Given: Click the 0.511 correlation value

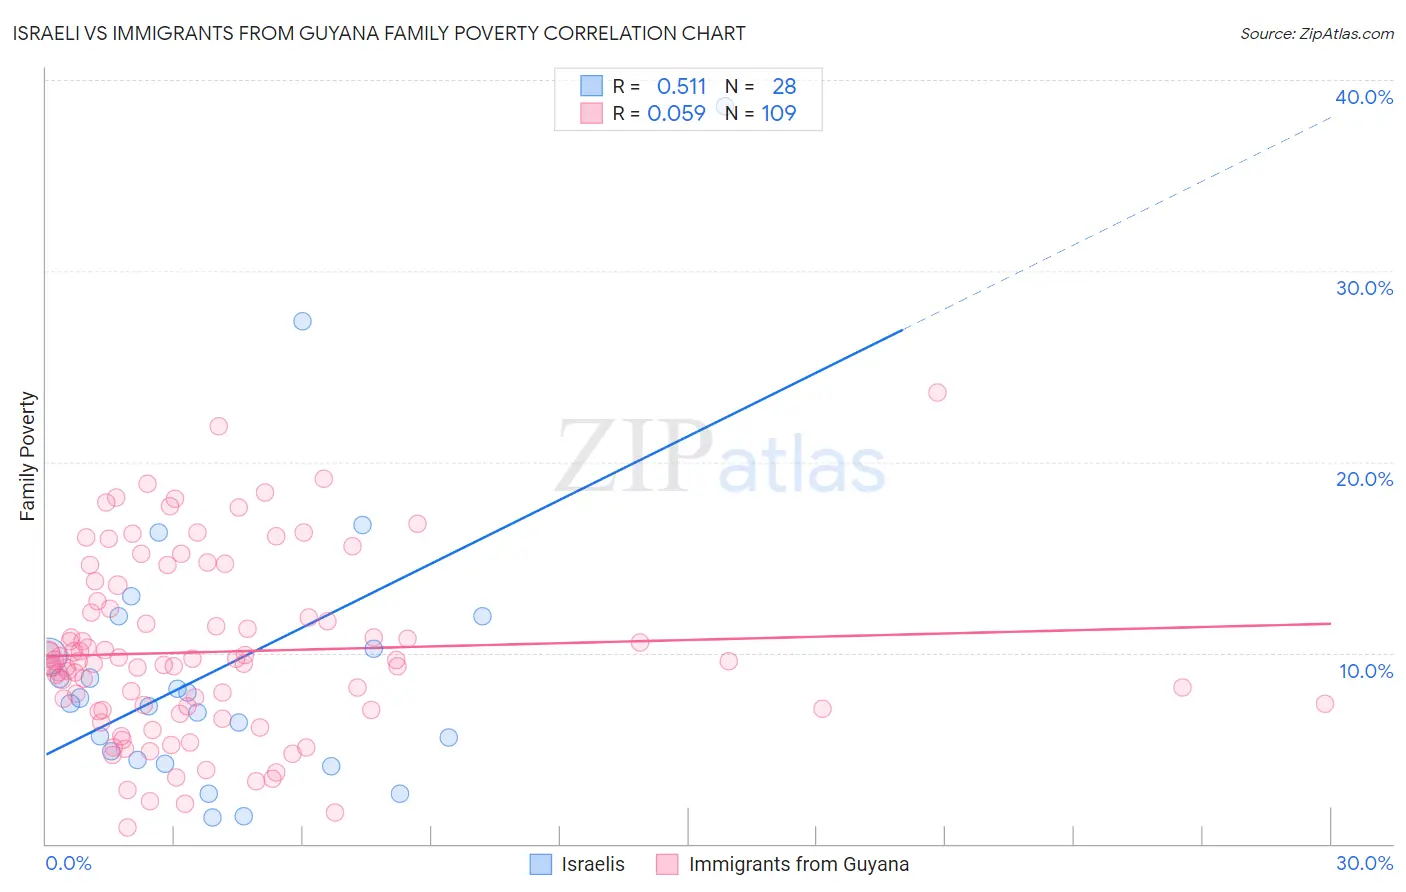Looking at the screenshot, I should pyautogui.click(x=681, y=86).
